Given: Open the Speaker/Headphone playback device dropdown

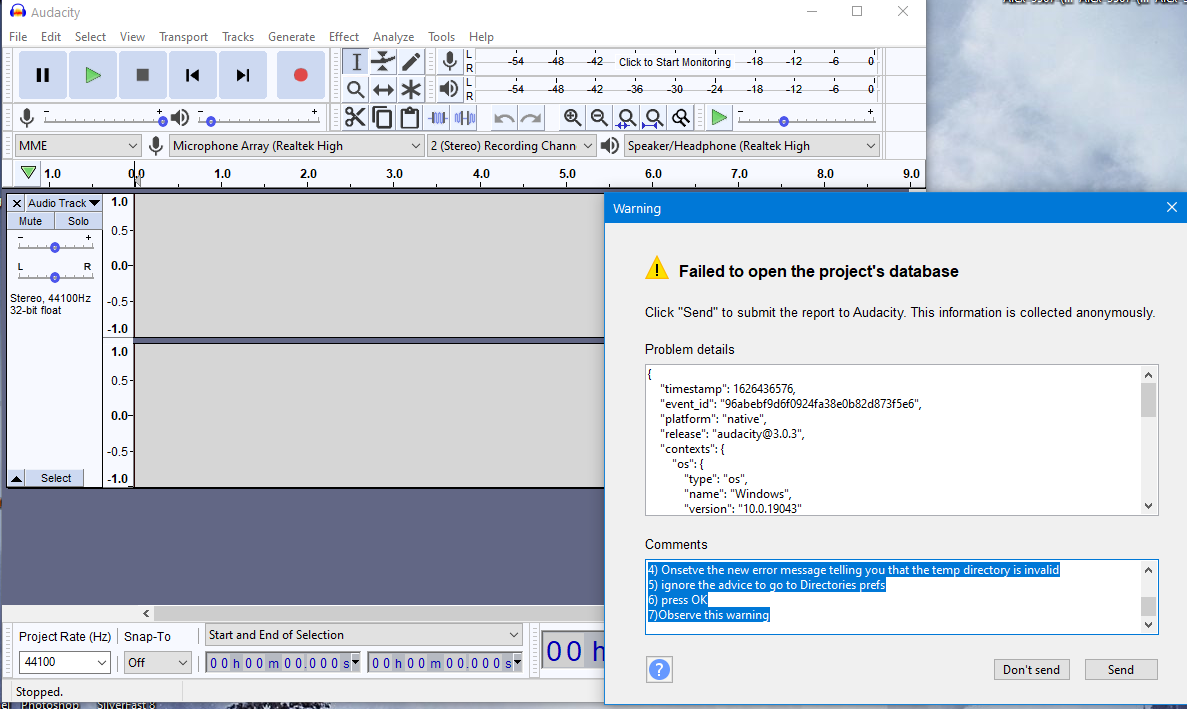Looking at the screenshot, I should click(x=752, y=145).
